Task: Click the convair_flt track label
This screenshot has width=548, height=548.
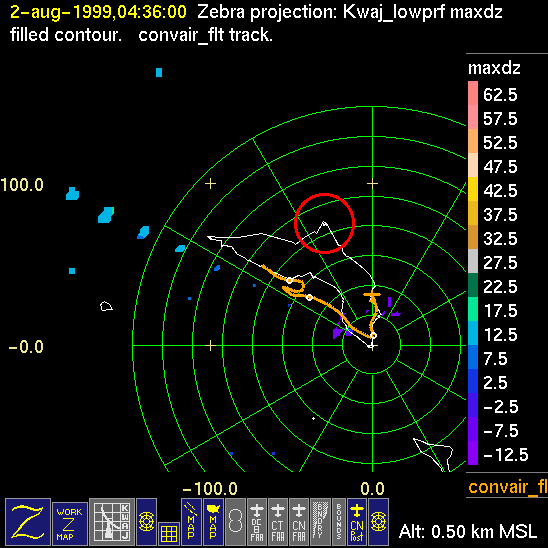Action: coord(508,486)
